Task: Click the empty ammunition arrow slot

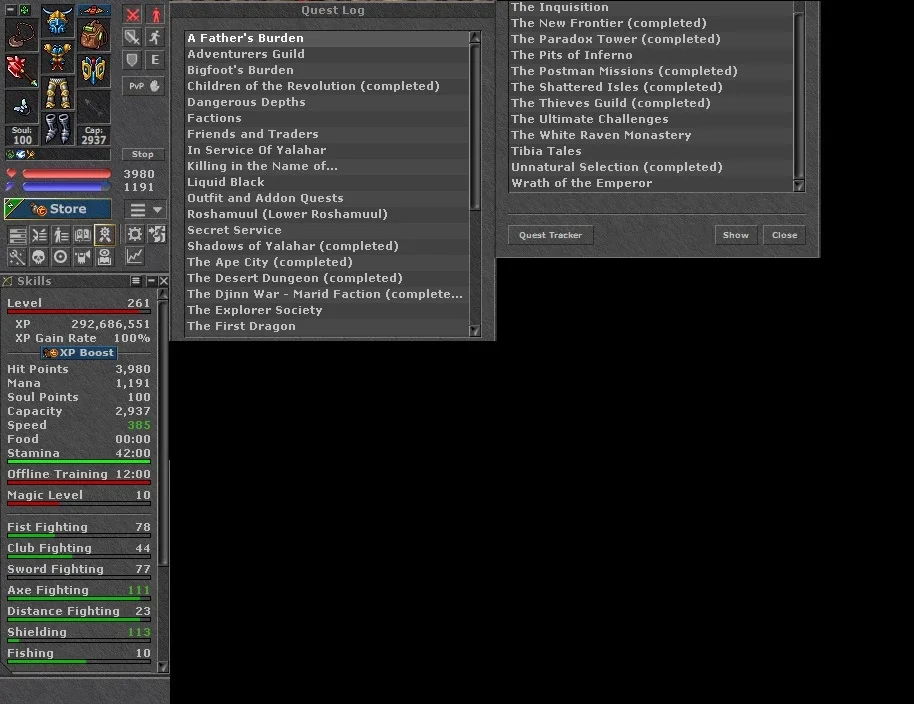Action: pos(93,107)
